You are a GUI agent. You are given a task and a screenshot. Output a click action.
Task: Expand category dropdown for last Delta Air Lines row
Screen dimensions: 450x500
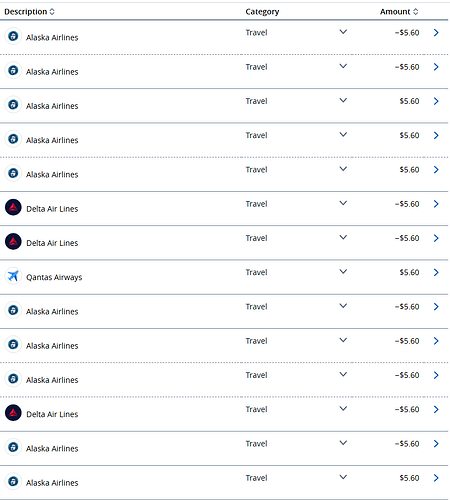pyautogui.click(x=343, y=408)
